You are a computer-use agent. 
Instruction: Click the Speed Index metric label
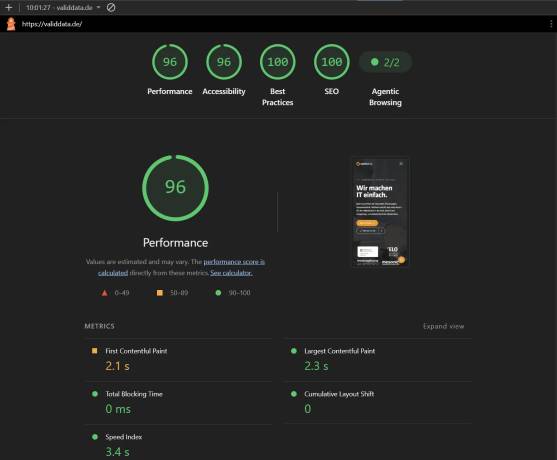click(124, 437)
